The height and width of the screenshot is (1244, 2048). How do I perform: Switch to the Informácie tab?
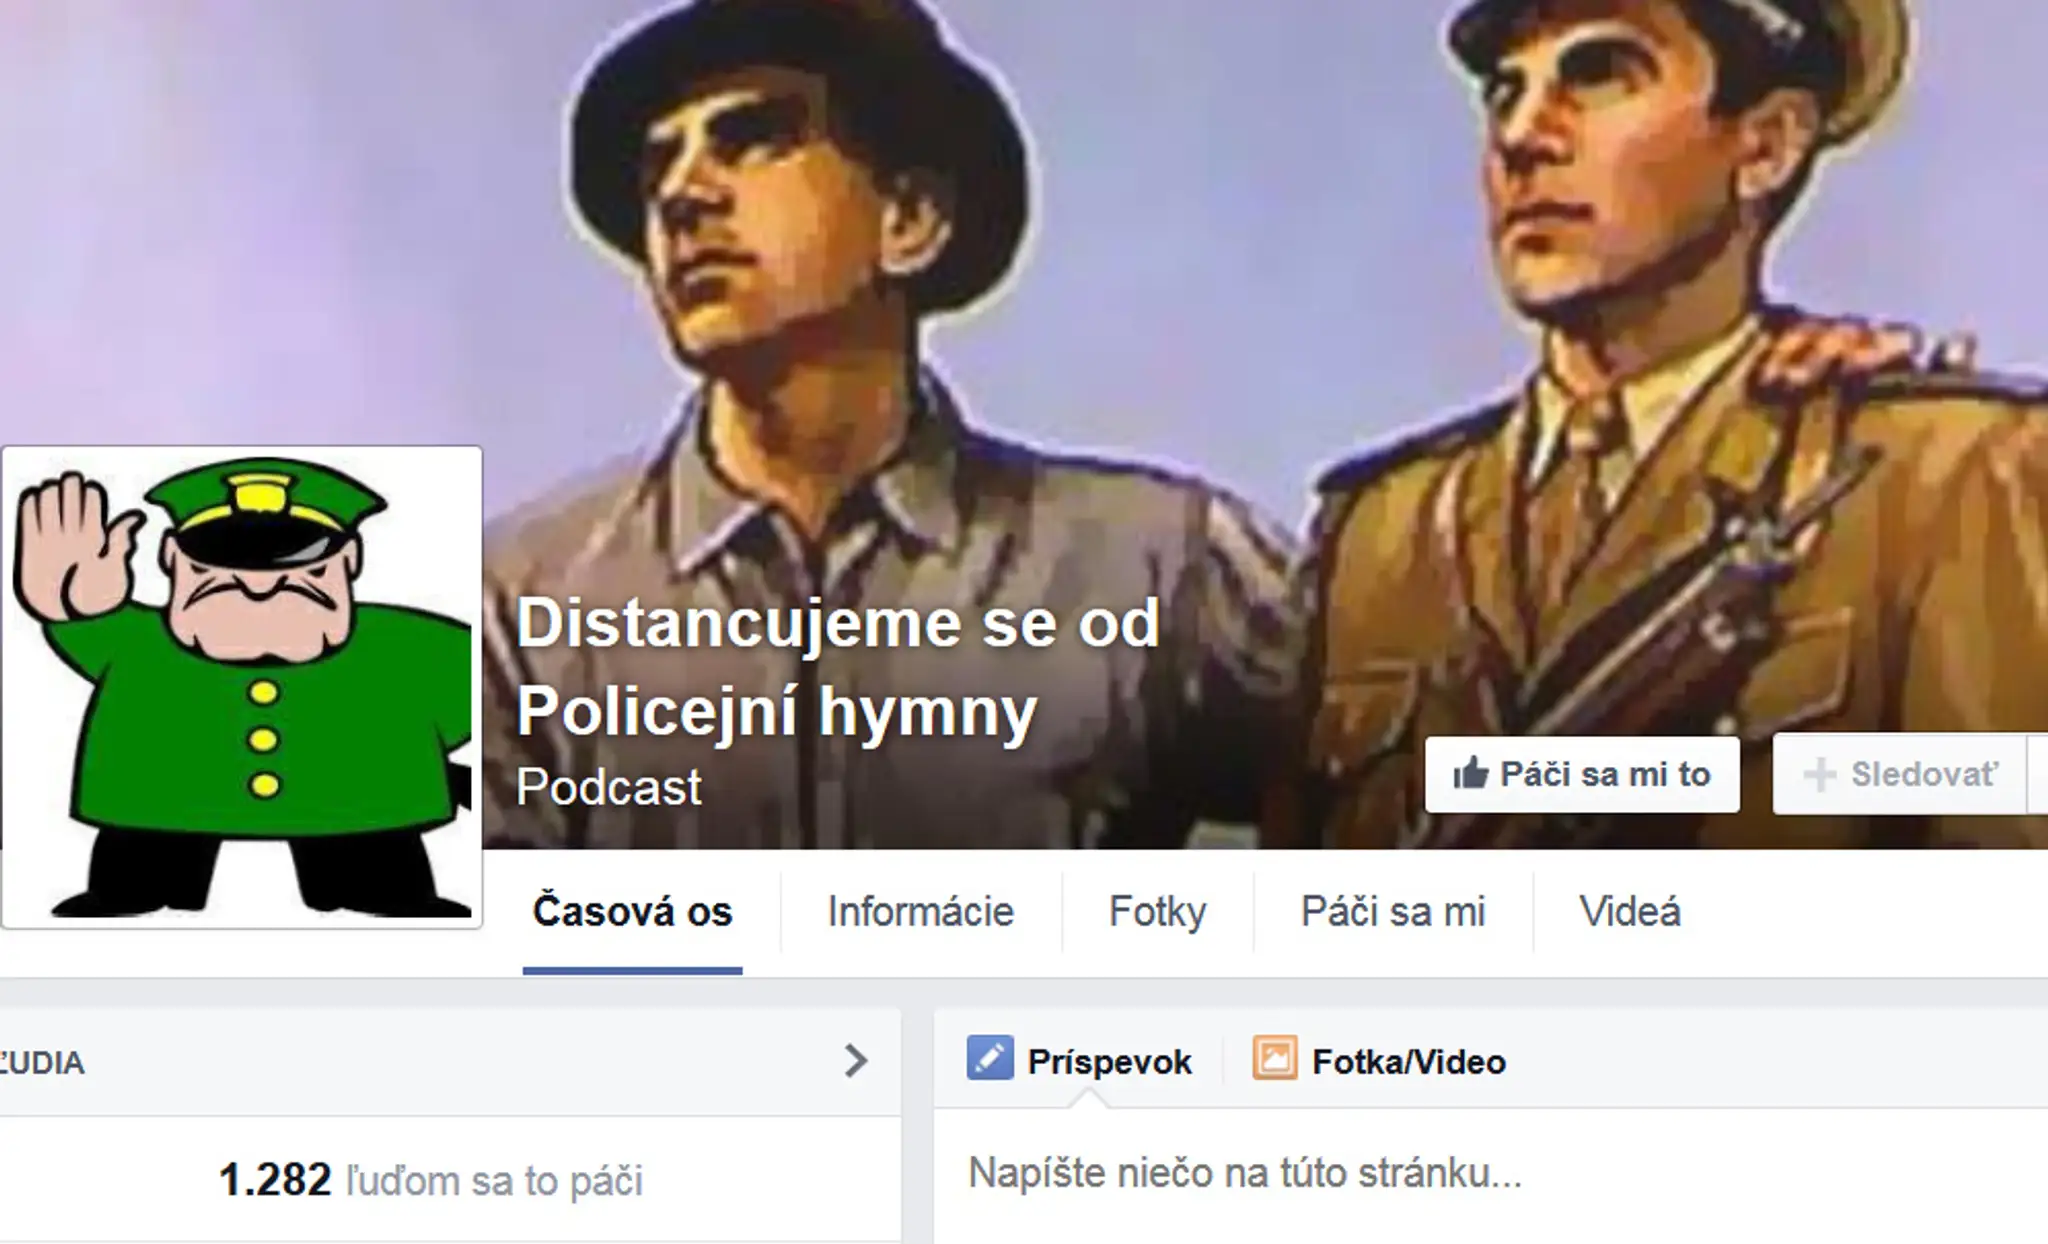click(921, 912)
